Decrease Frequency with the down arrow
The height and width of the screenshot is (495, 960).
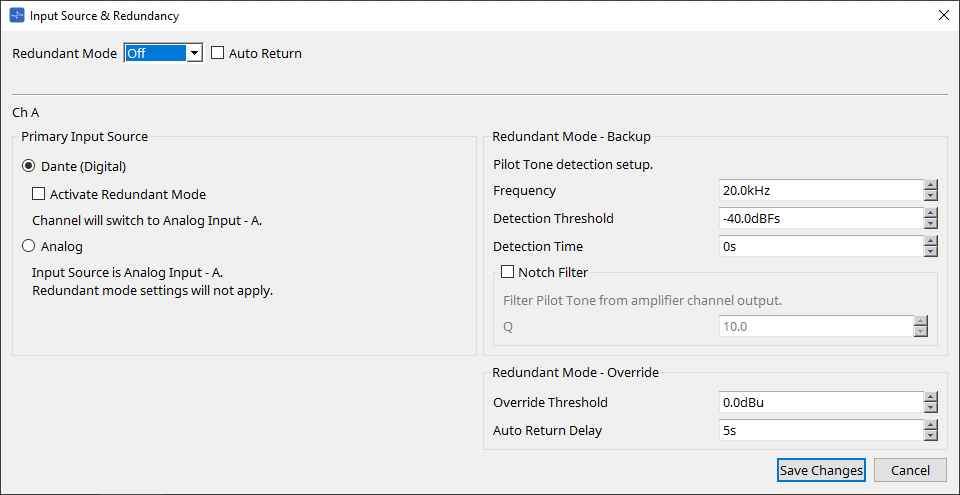tap(931, 196)
